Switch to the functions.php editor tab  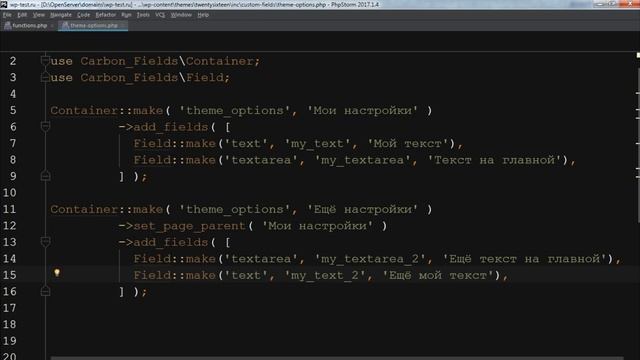pyautogui.click(x=29, y=25)
